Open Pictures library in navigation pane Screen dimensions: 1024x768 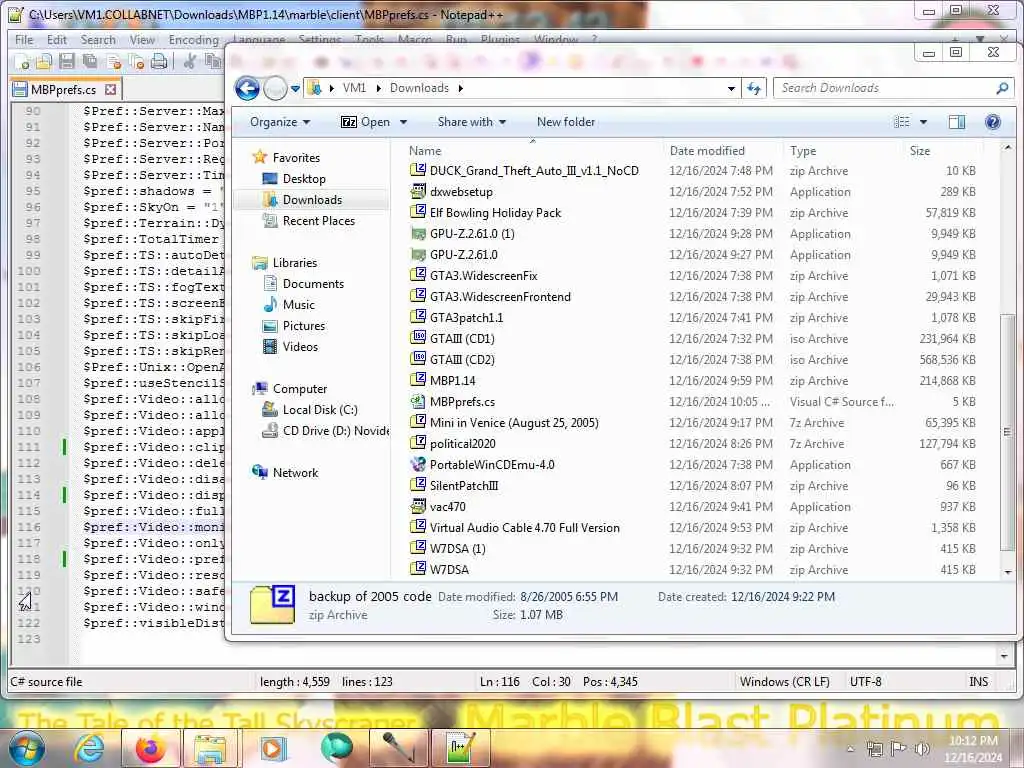tap(304, 325)
